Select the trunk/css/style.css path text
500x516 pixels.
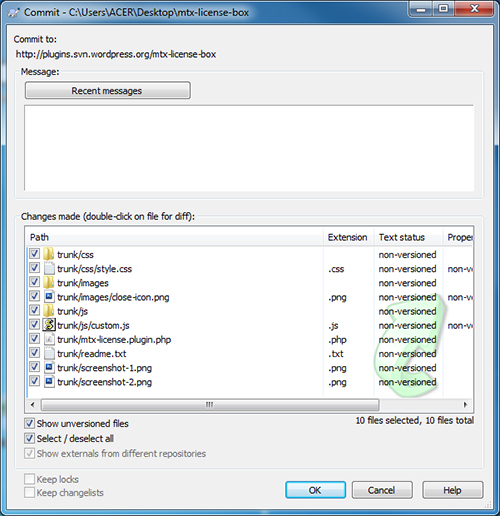click(x=95, y=269)
